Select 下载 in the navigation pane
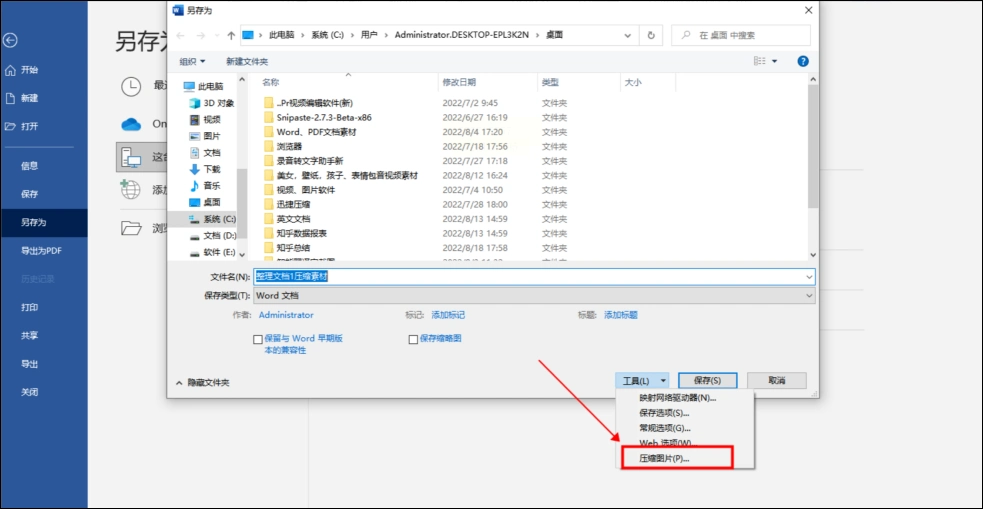This screenshot has width=983, height=509. point(205,169)
